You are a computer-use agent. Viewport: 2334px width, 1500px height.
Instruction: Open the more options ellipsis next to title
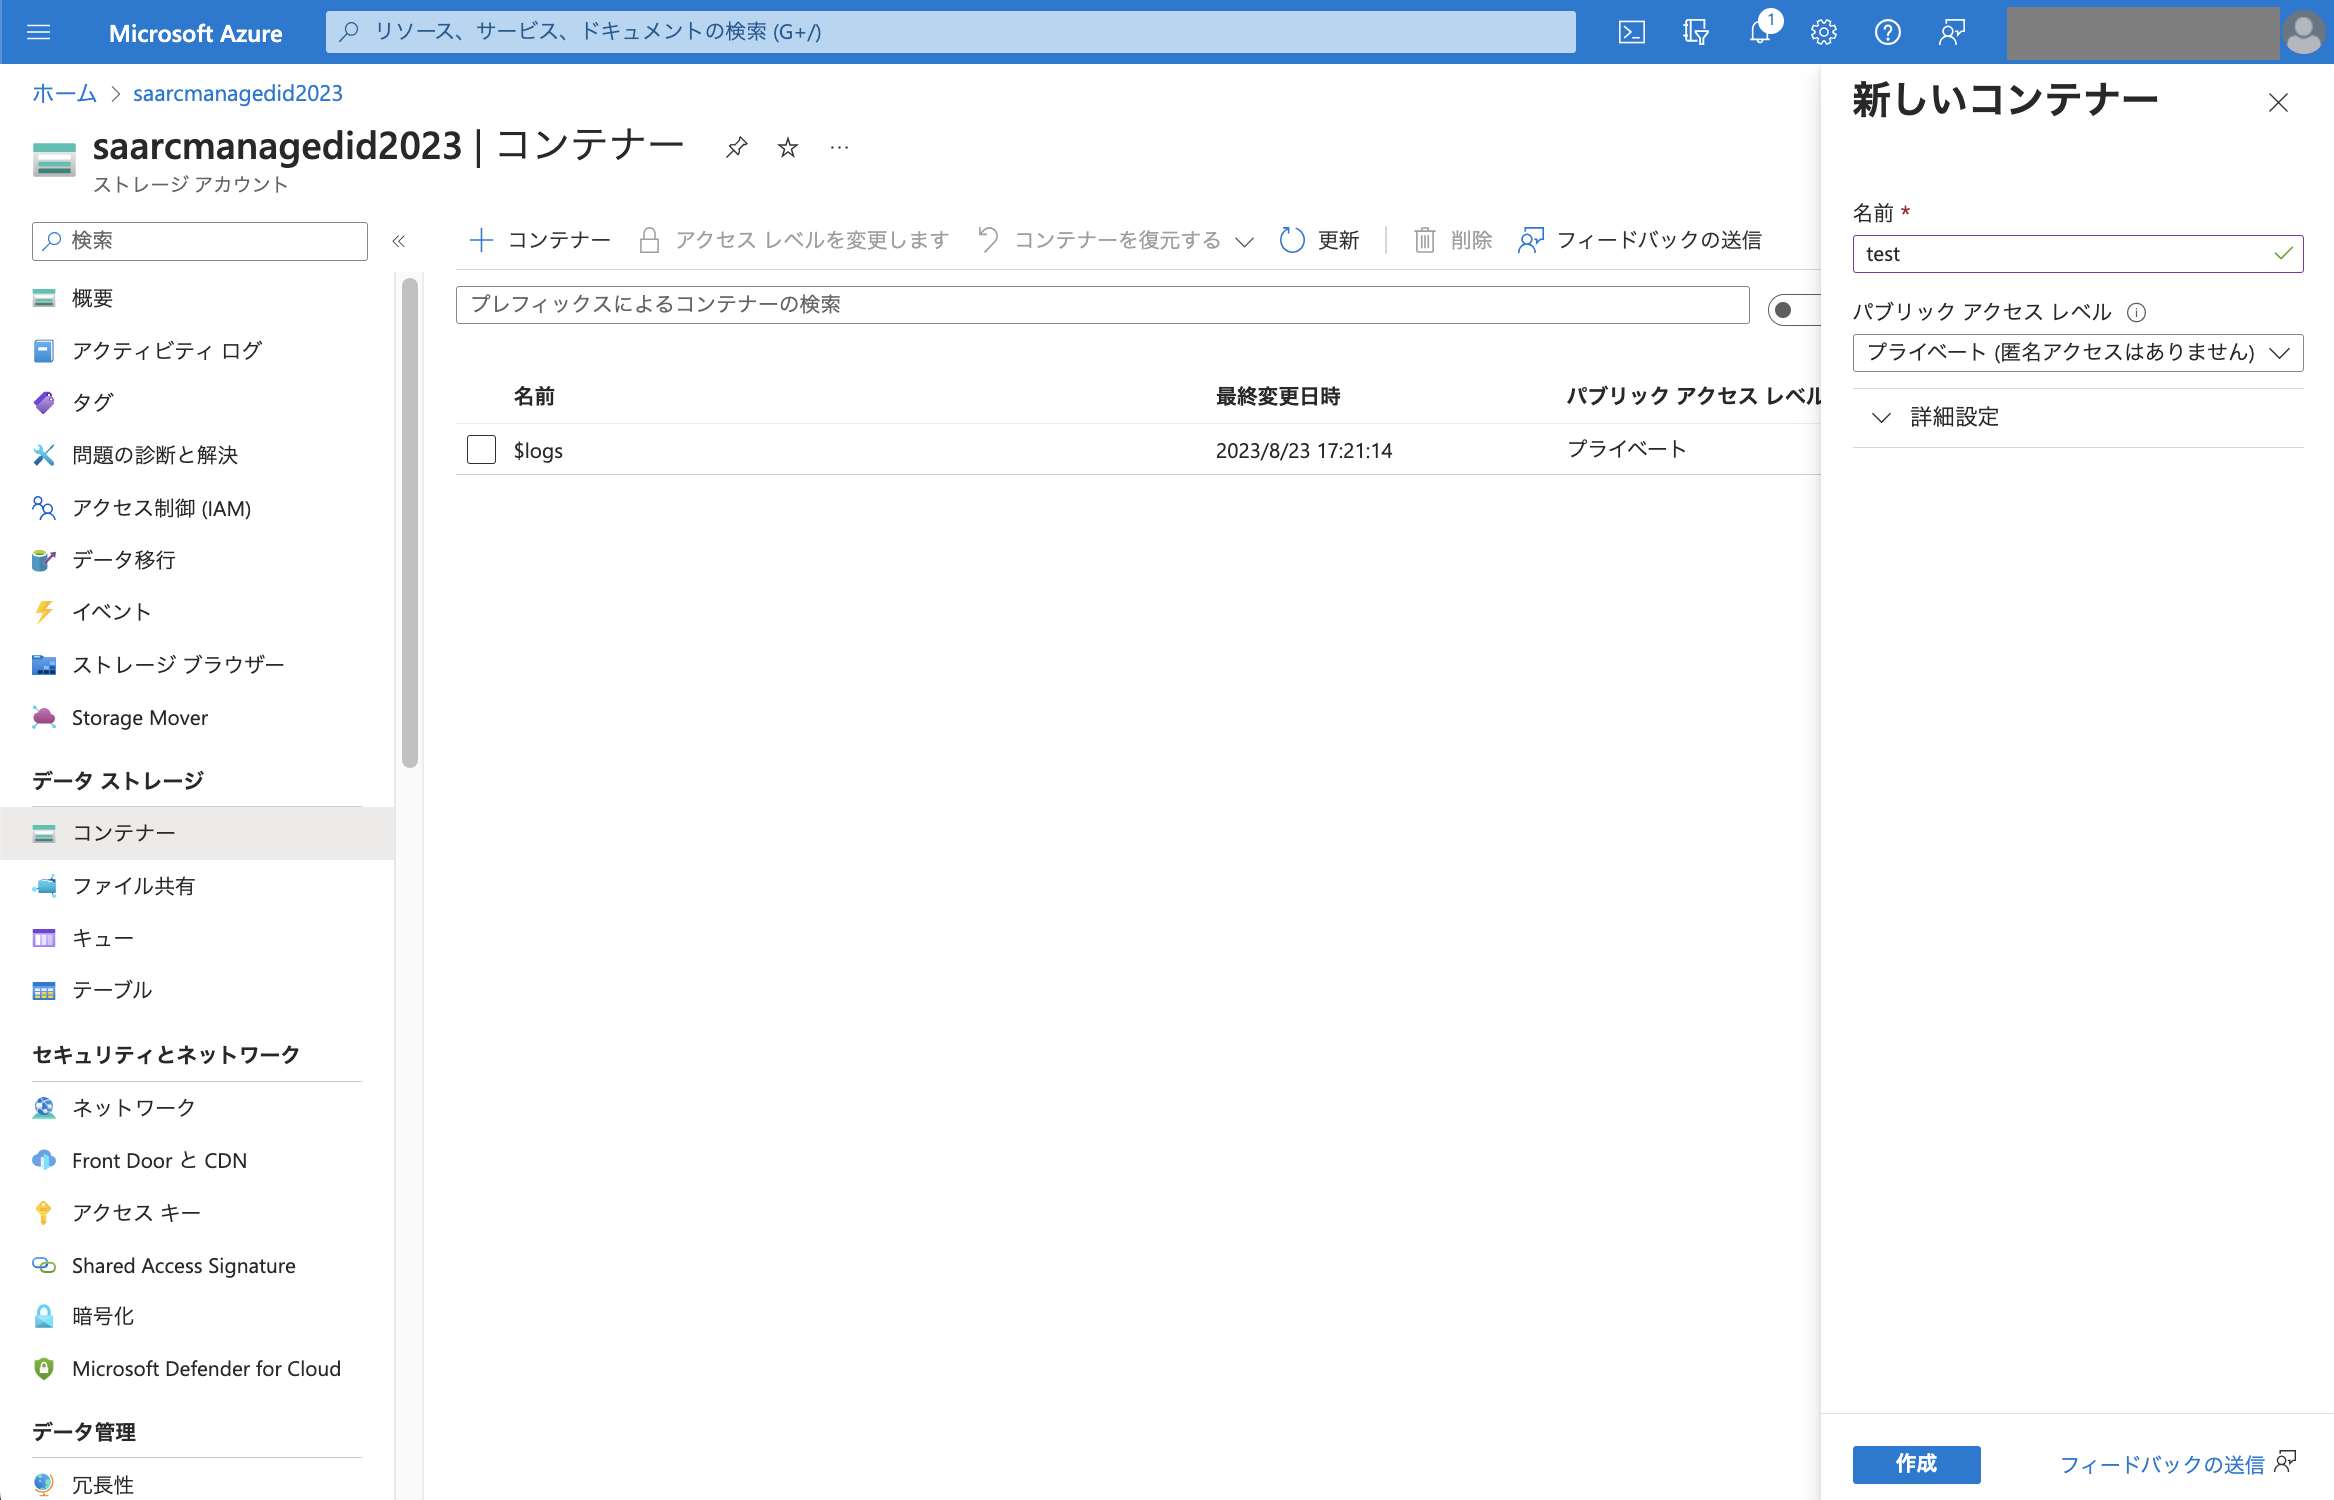coord(839,148)
